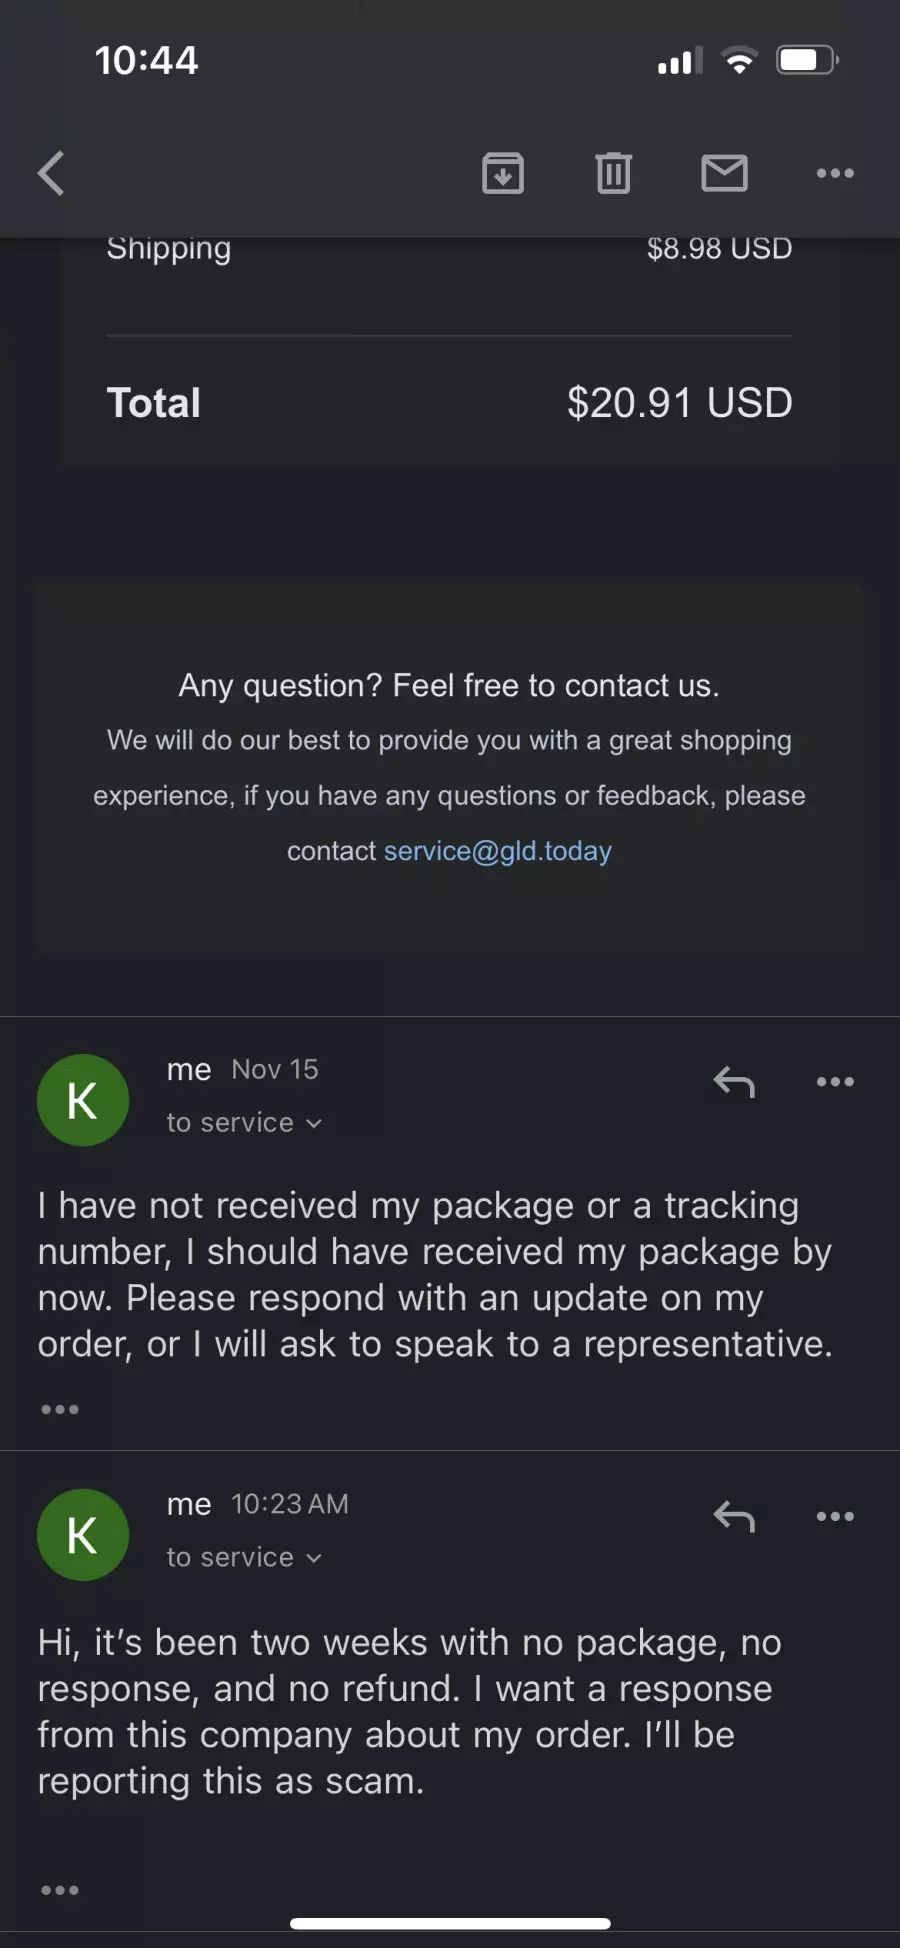Image resolution: width=900 pixels, height=1948 pixels.
Task: Tap the battery indicator in status bar
Action: coord(808,60)
